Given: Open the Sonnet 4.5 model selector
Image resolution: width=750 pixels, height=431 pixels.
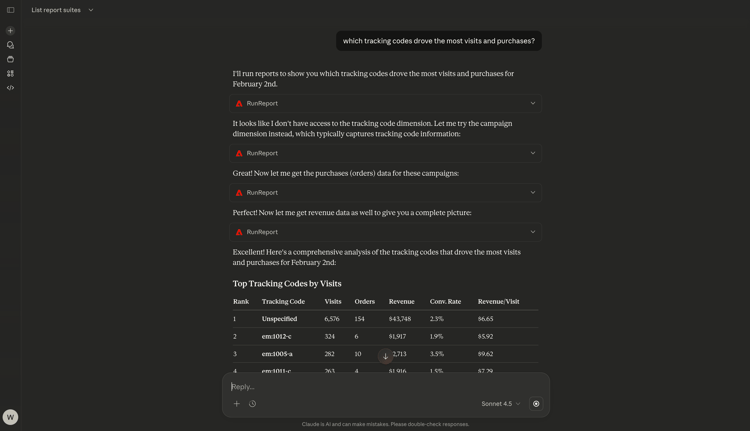Looking at the screenshot, I should (x=500, y=404).
